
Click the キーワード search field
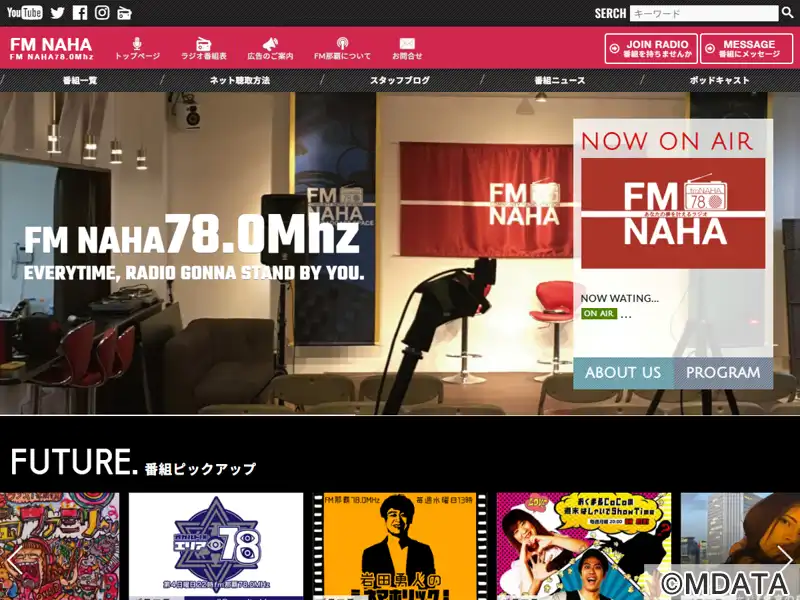pyautogui.click(x=704, y=13)
